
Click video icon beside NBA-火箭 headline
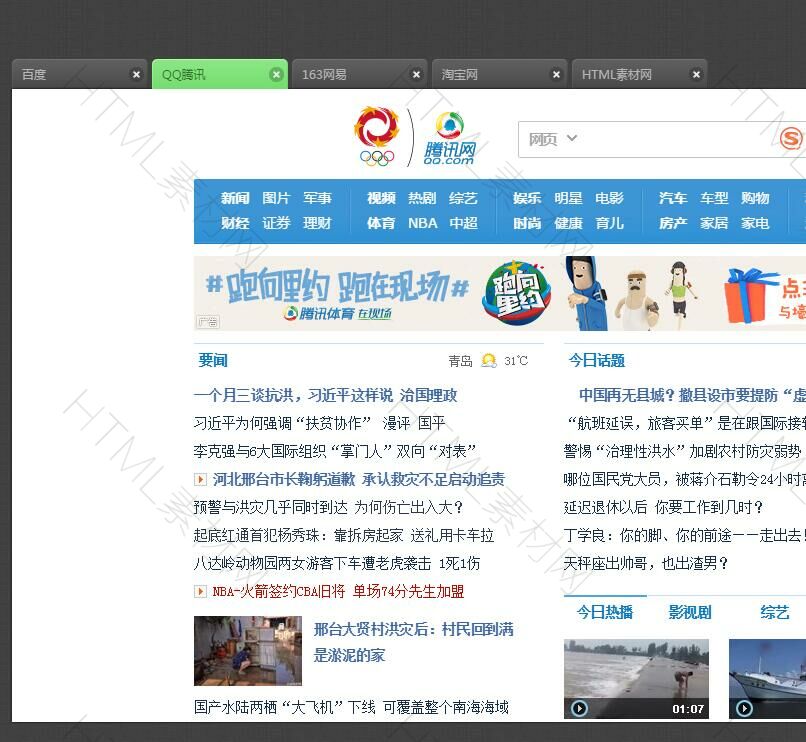tap(201, 592)
